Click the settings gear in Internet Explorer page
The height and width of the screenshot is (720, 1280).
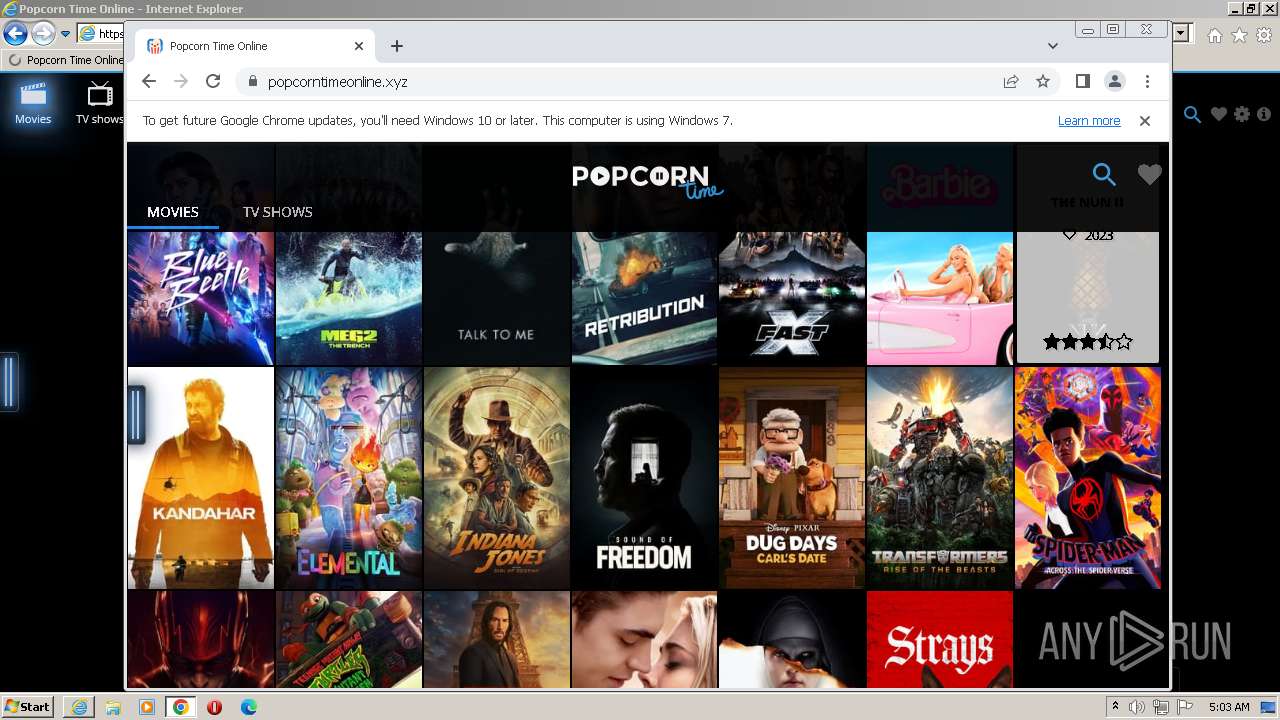pos(1242,115)
